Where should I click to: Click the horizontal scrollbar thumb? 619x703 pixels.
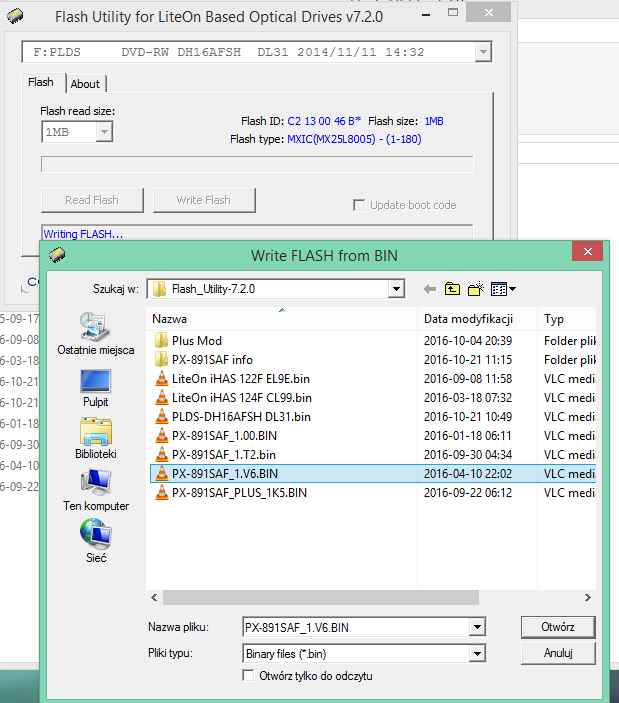[321, 598]
